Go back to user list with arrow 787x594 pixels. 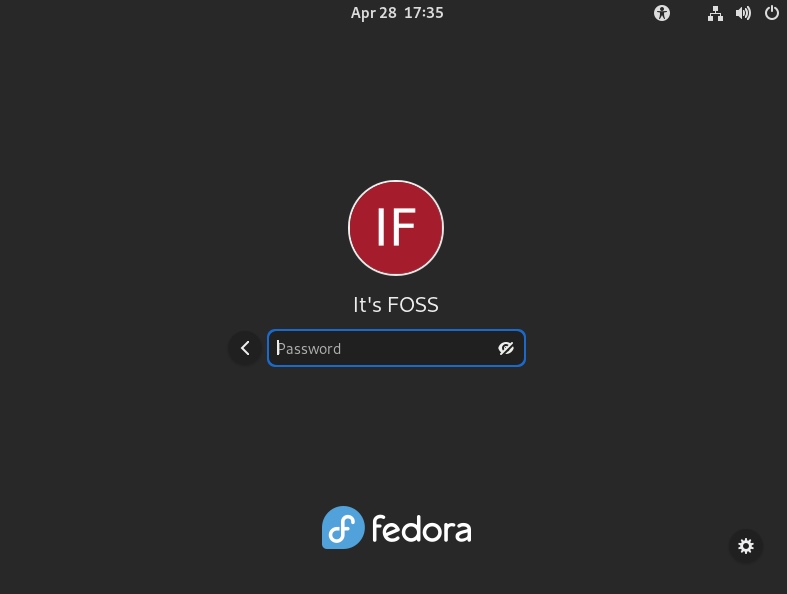click(x=245, y=348)
